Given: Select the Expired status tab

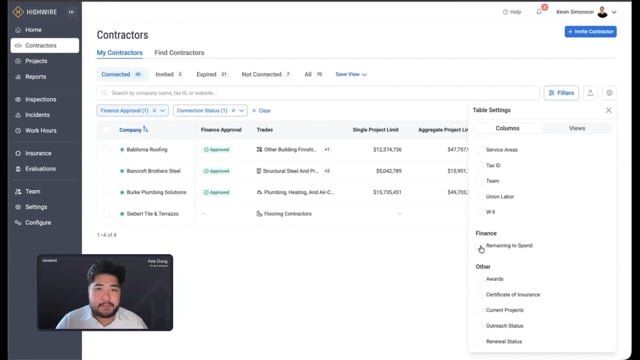Looking at the screenshot, I should pyautogui.click(x=211, y=74).
